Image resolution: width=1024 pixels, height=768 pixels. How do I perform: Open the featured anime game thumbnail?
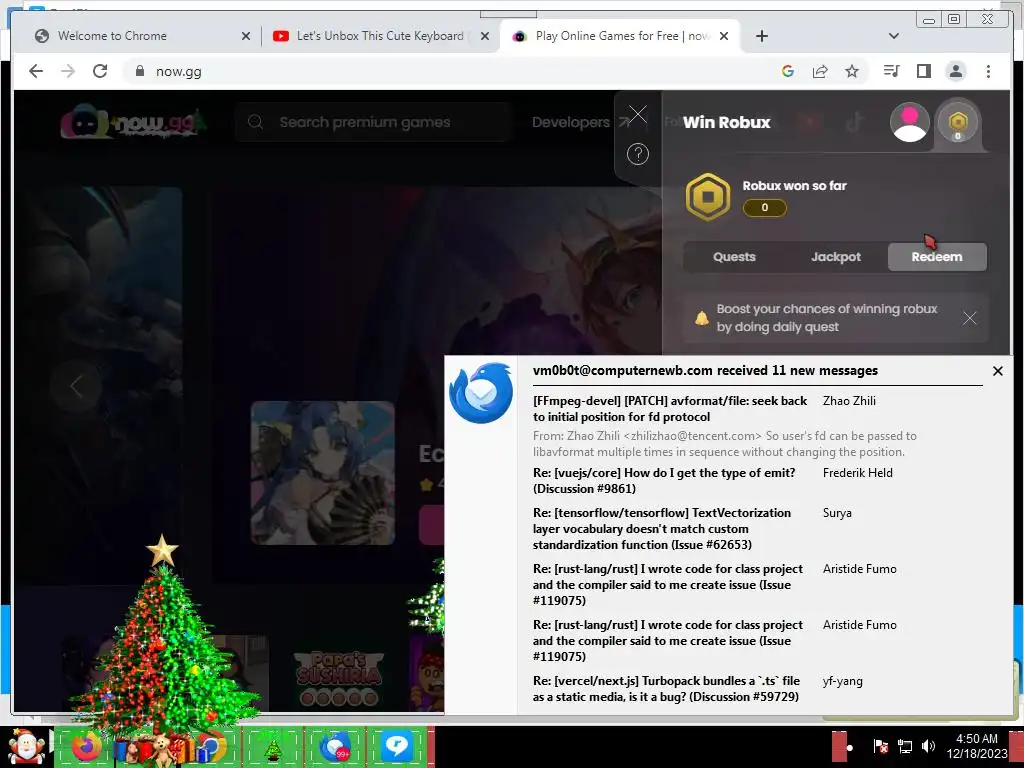pyautogui.click(x=323, y=473)
